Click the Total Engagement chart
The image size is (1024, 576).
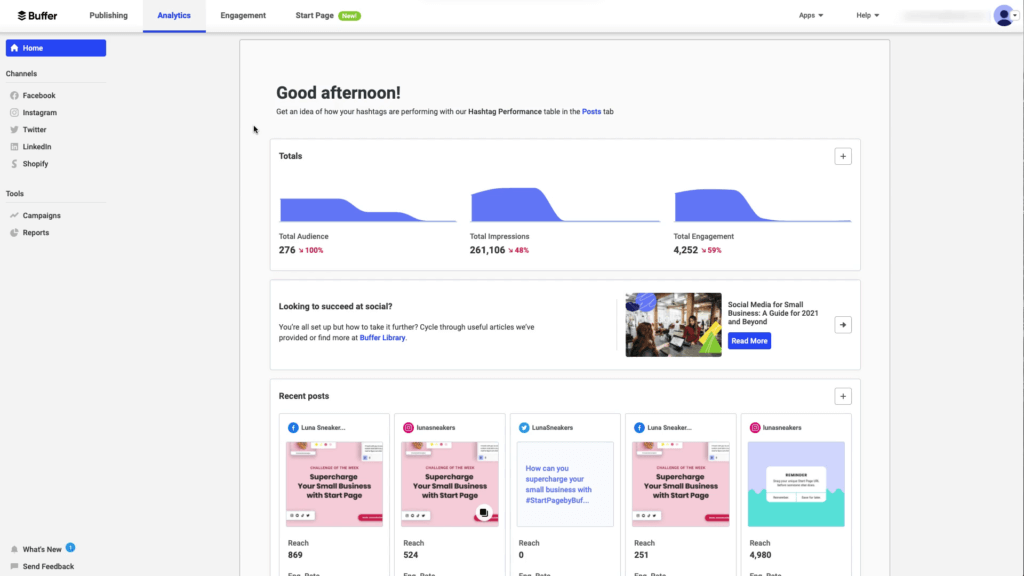click(x=762, y=205)
